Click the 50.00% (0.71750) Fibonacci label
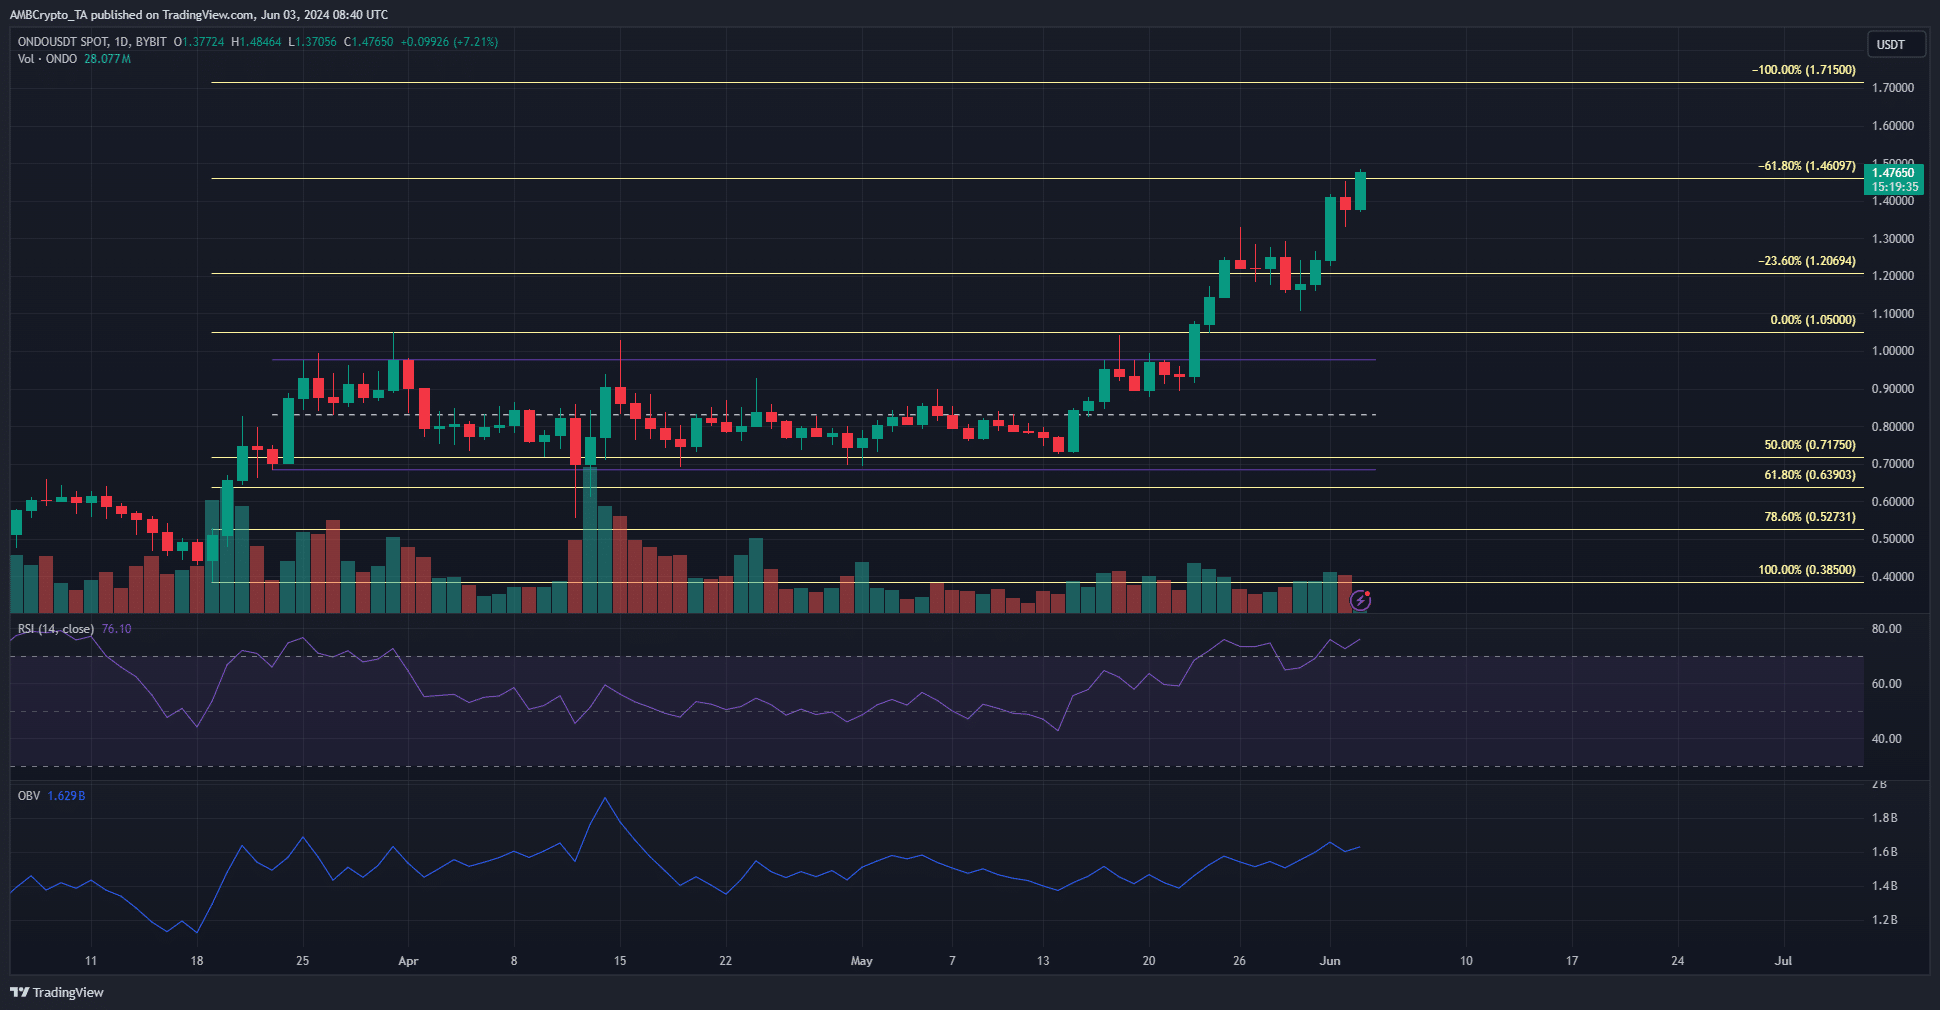Image resolution: width=1940 pixels, height=1010 pixels. click(x=1809, y=445)
